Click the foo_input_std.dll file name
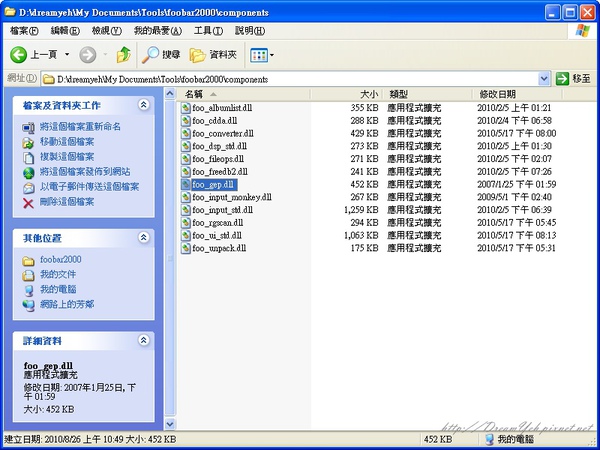Screen dimensions: 600x450 [222, 210]
